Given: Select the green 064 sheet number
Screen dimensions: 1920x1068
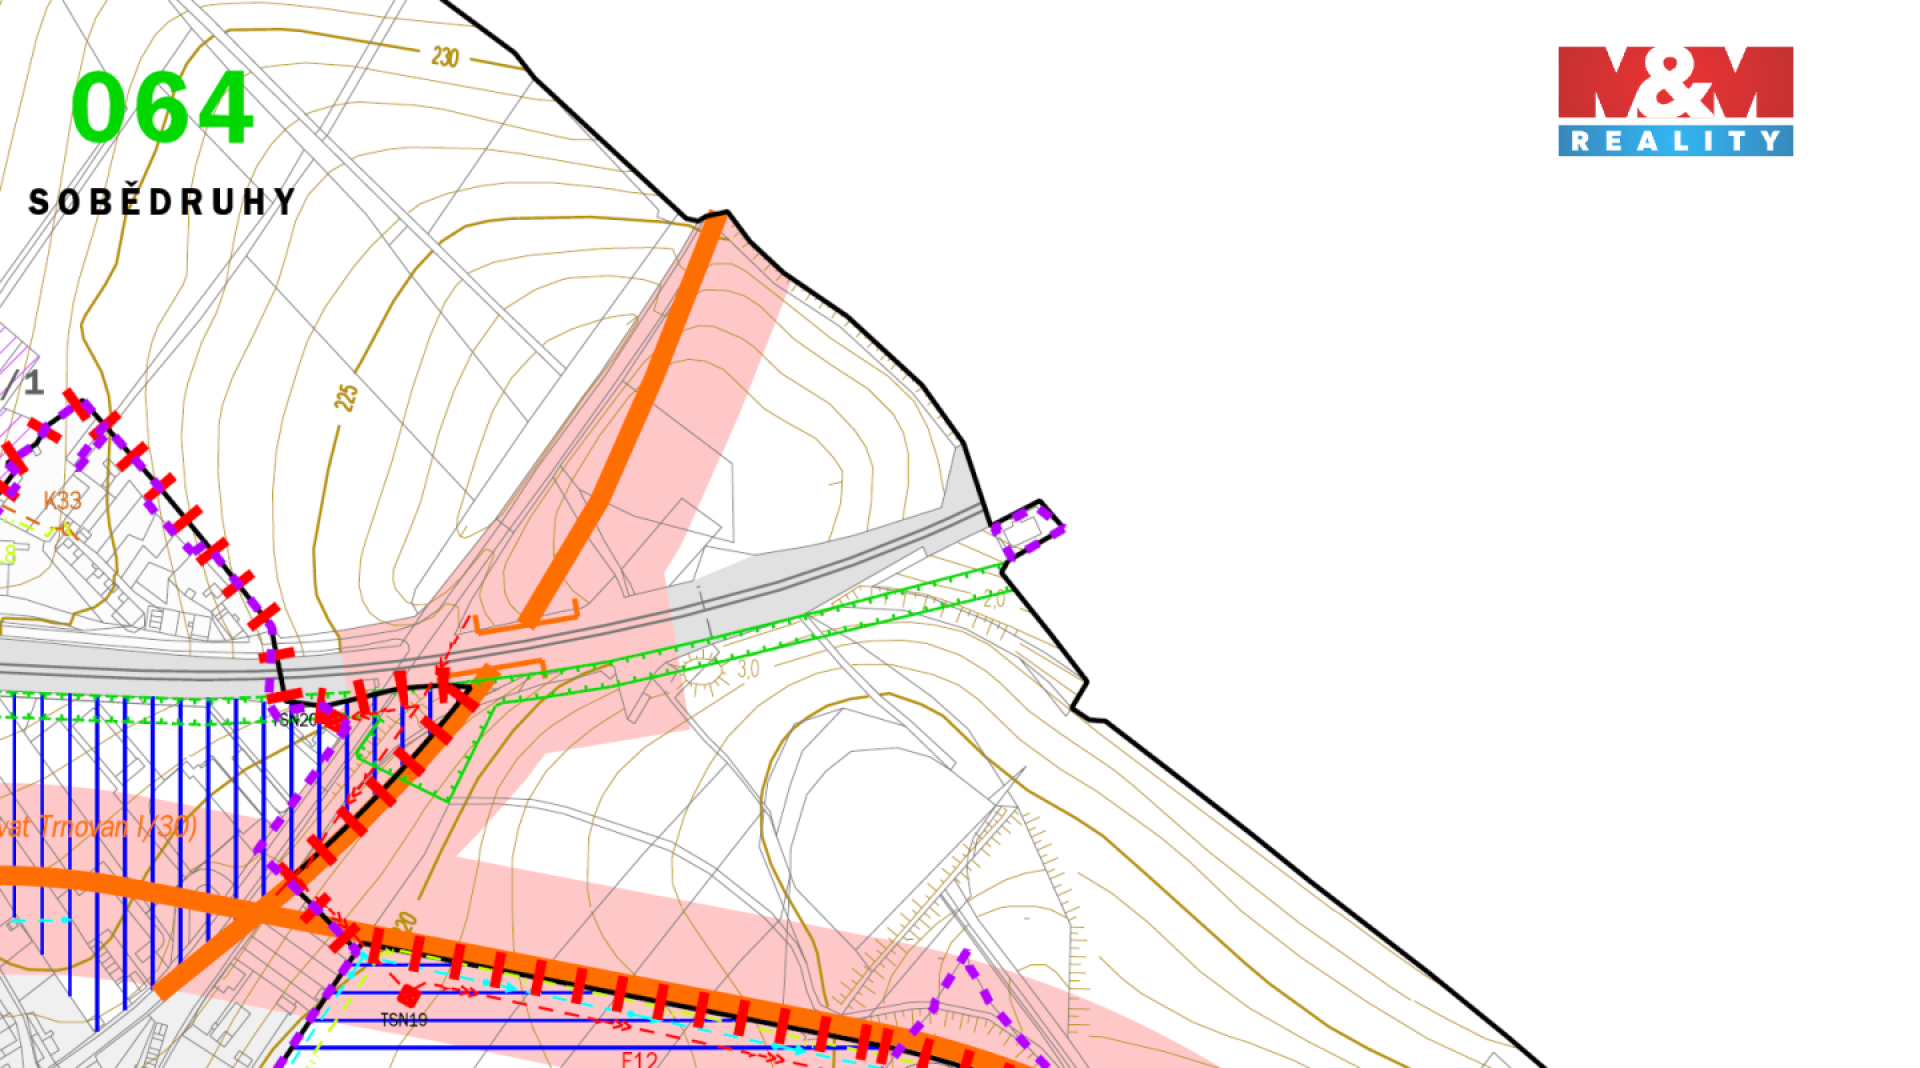Looking at the screenshot, I should (162, 108).
